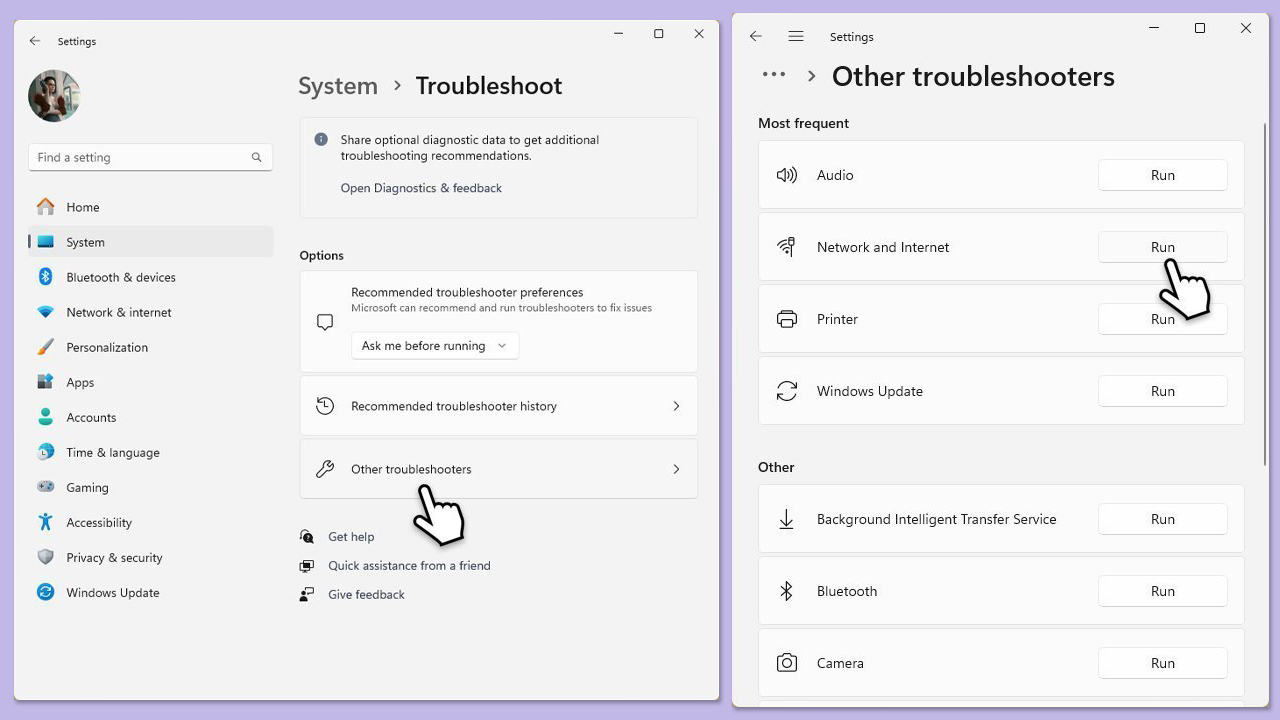Open Apps settings page
This screenshot has height=720, width=1280.
[x=150, y=382]
